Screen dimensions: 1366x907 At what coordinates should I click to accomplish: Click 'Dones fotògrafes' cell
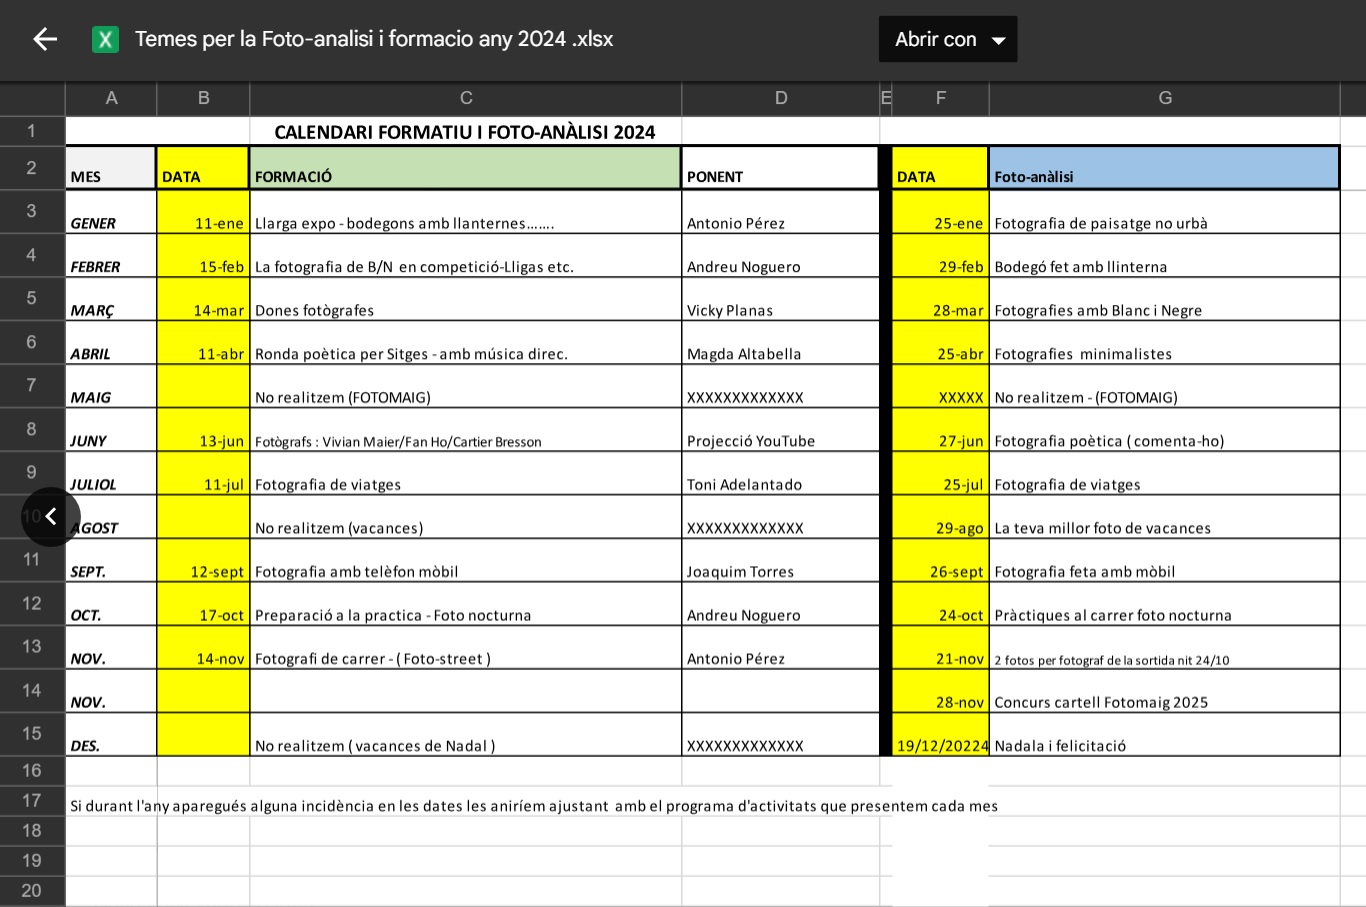tap(465, 299)
